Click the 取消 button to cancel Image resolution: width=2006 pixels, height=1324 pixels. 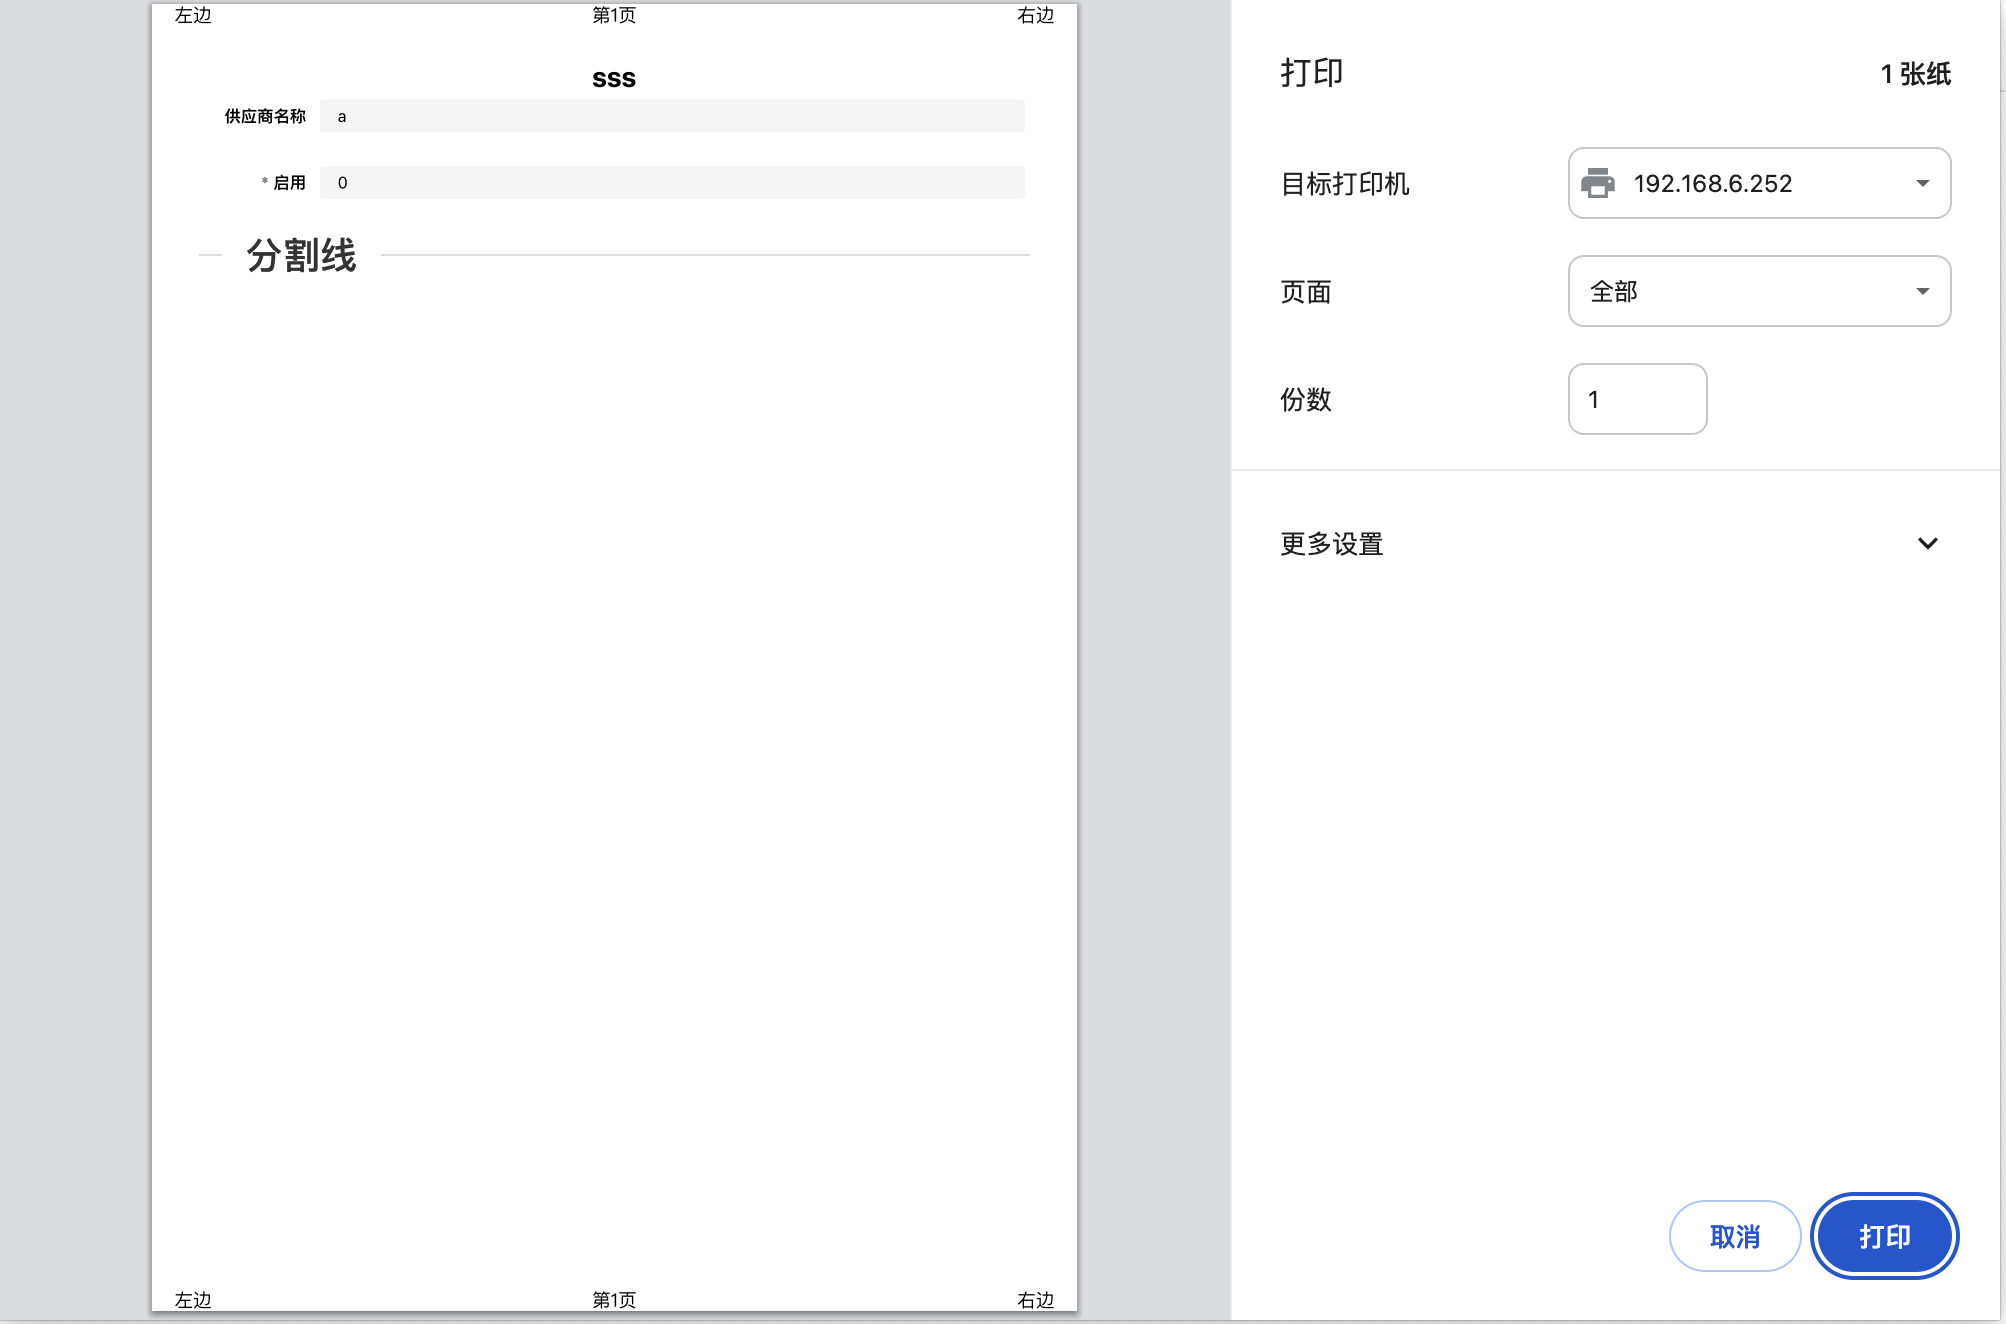1735,1235
